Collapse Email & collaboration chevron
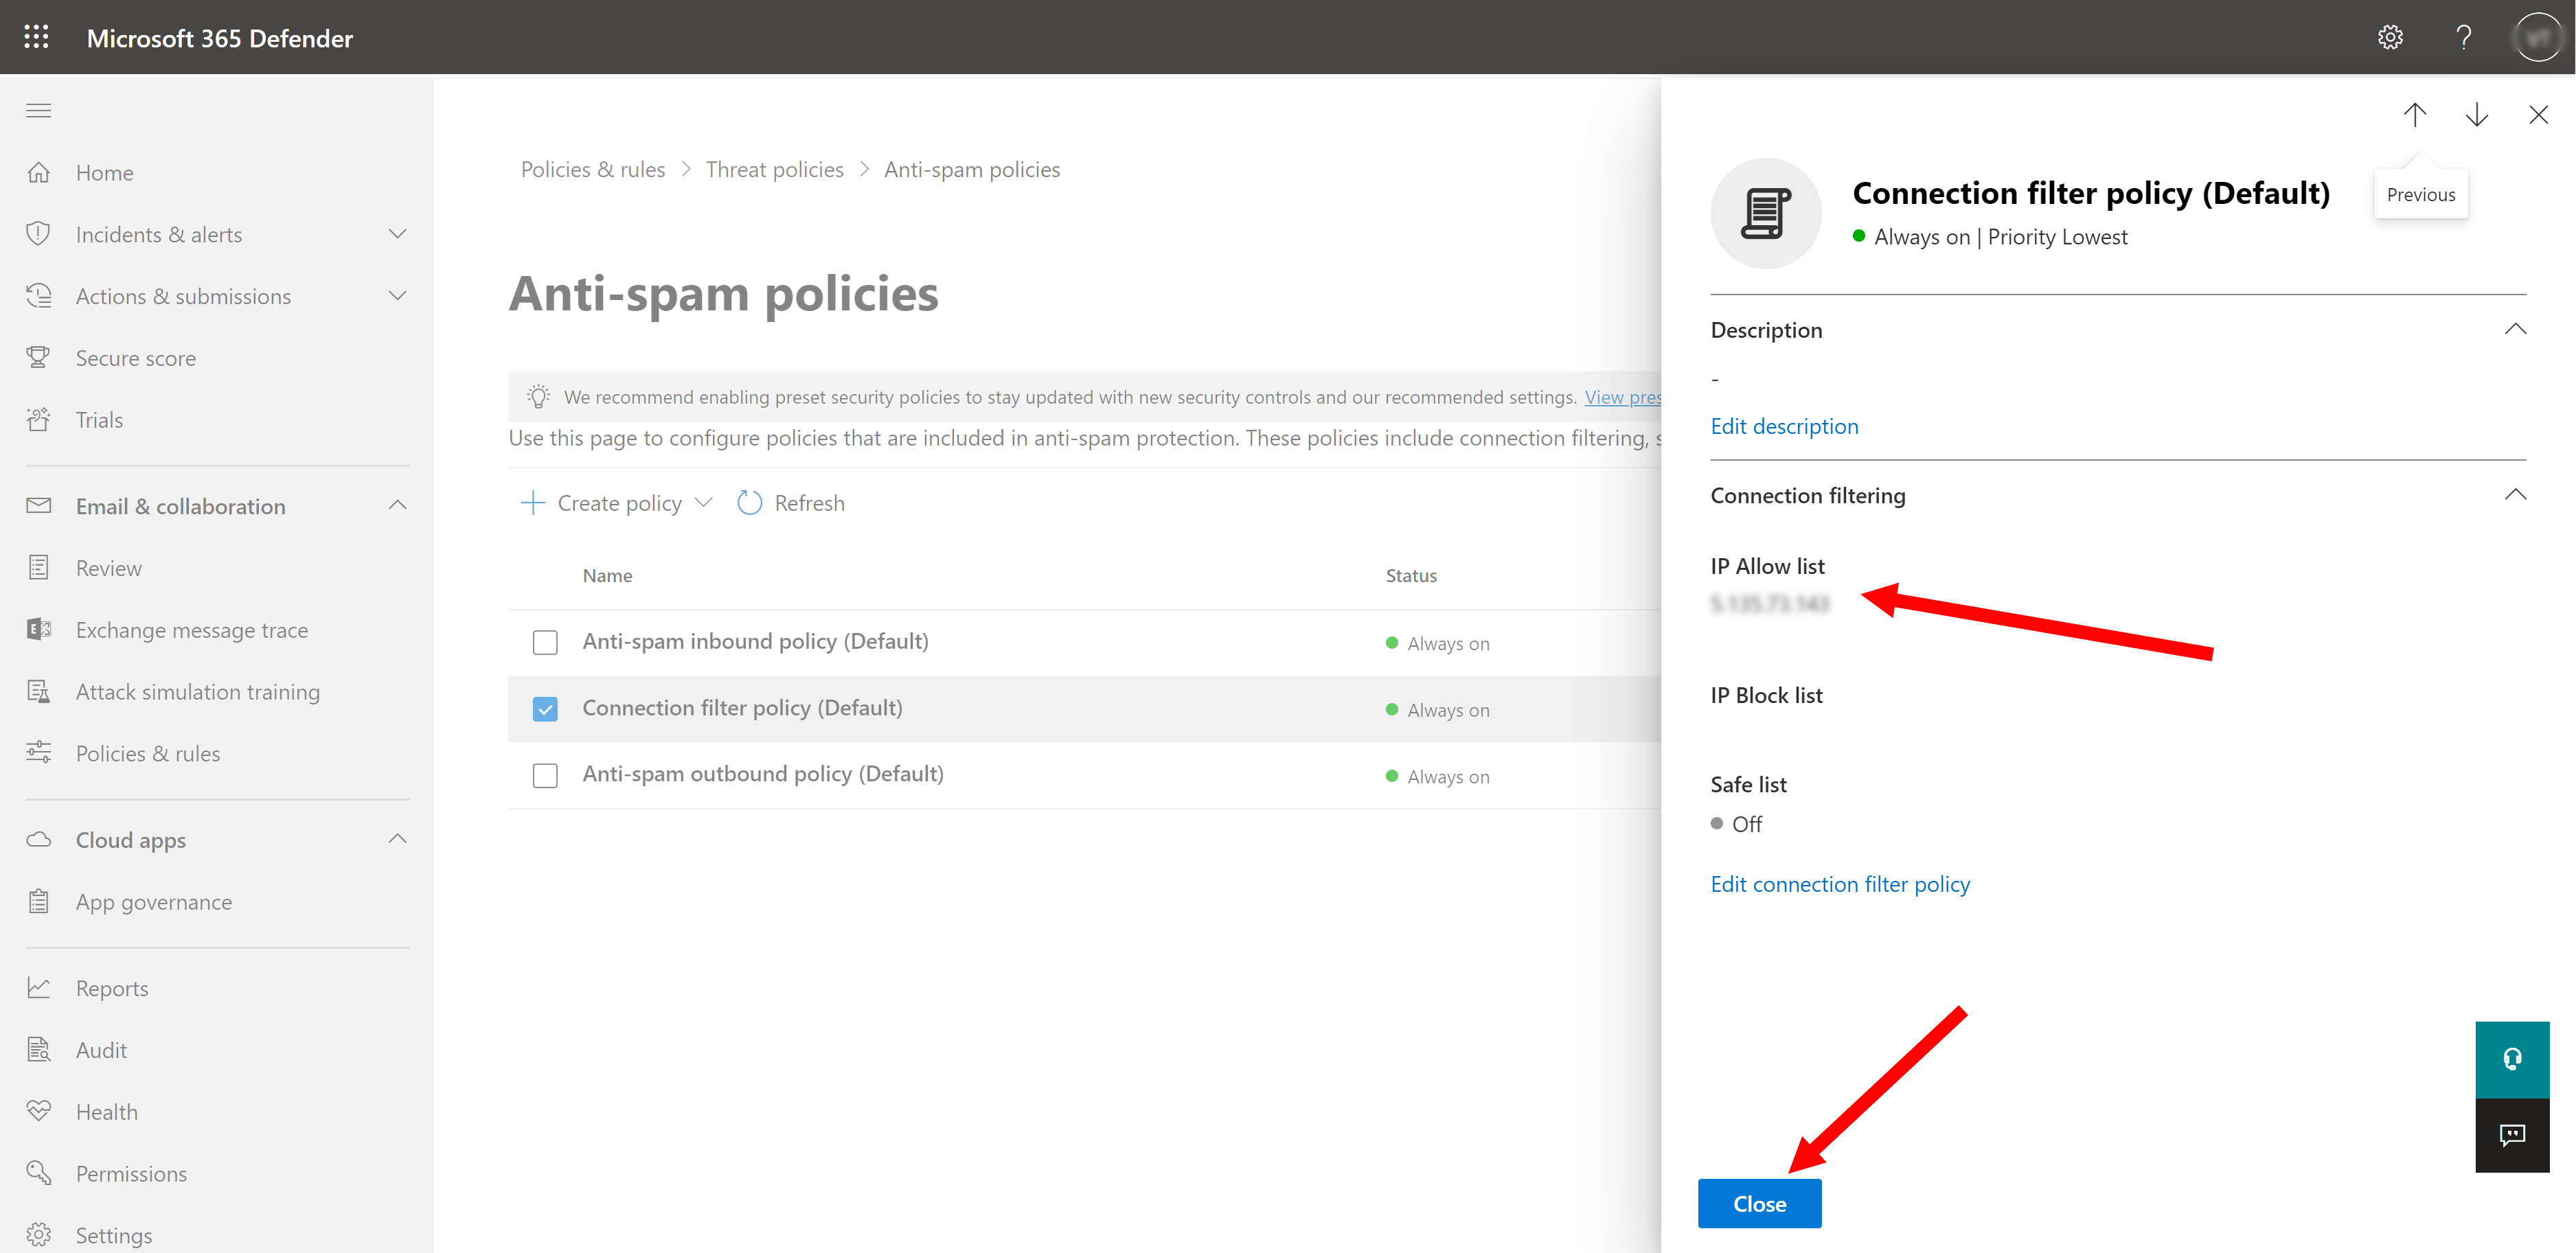2576x1253 pixels. pos(397,506)
